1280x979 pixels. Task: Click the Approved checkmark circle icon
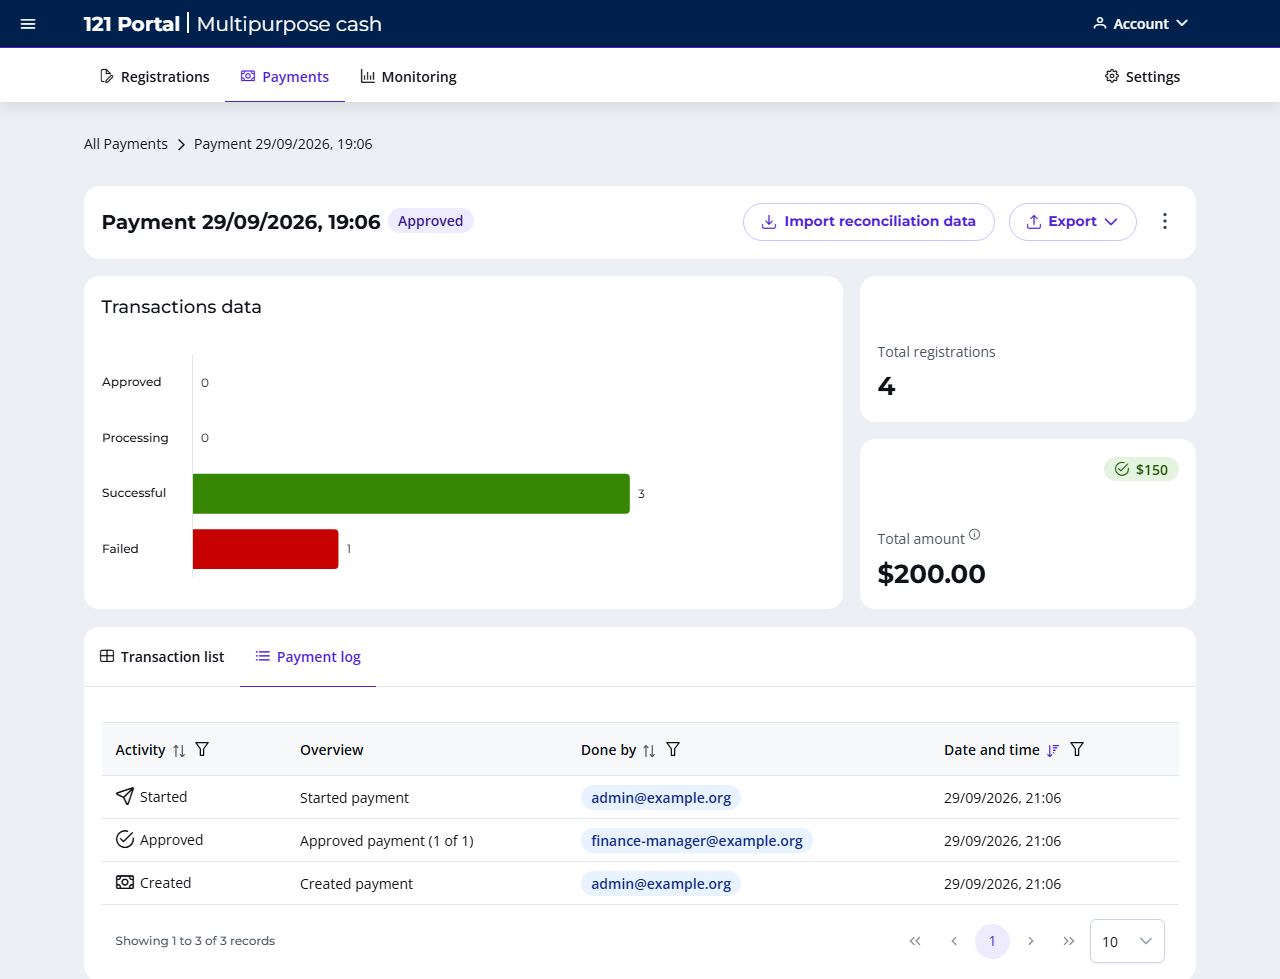(x=125, y=839)
